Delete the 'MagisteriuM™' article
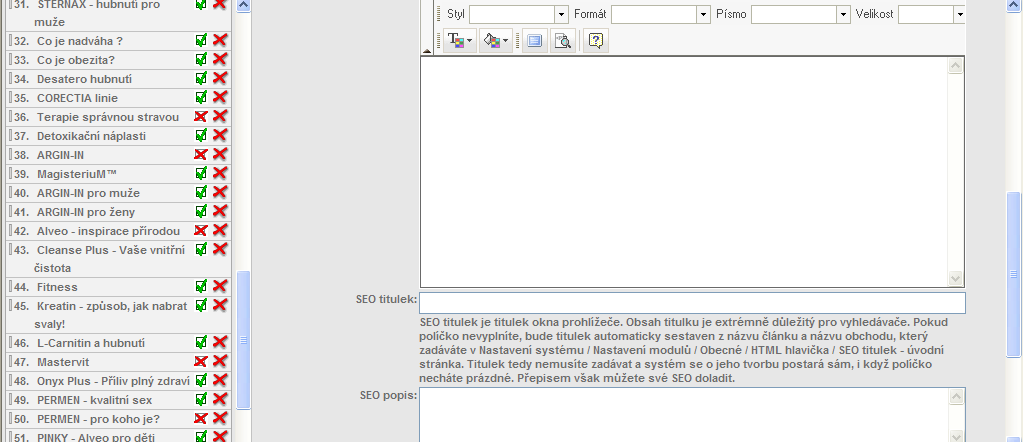Viewport: 1024px width, 442px height. [220, 173]
